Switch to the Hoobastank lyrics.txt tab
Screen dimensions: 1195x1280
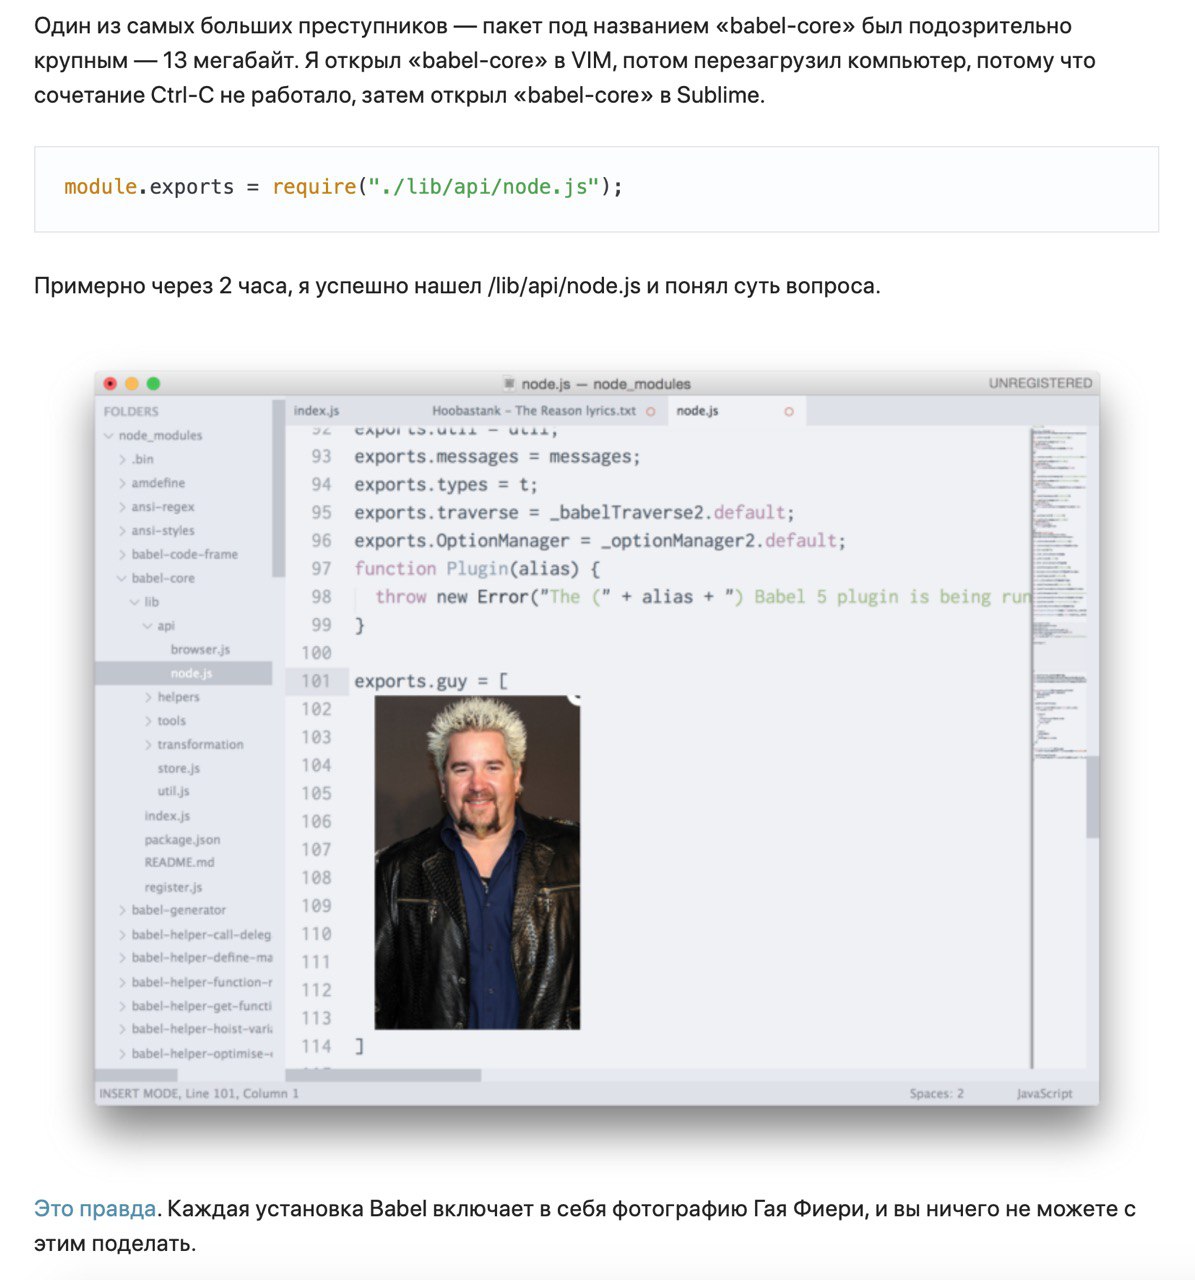(534, 411)
